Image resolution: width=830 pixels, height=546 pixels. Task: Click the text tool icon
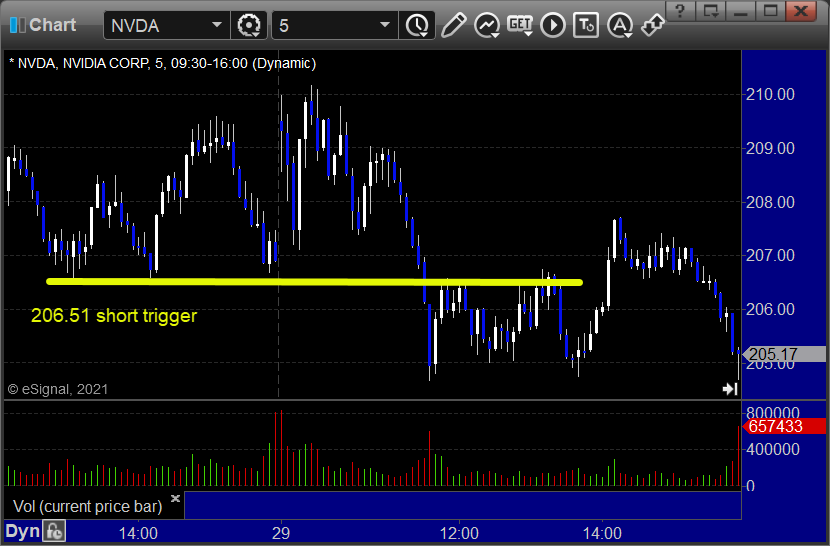[x=586, y=25]
